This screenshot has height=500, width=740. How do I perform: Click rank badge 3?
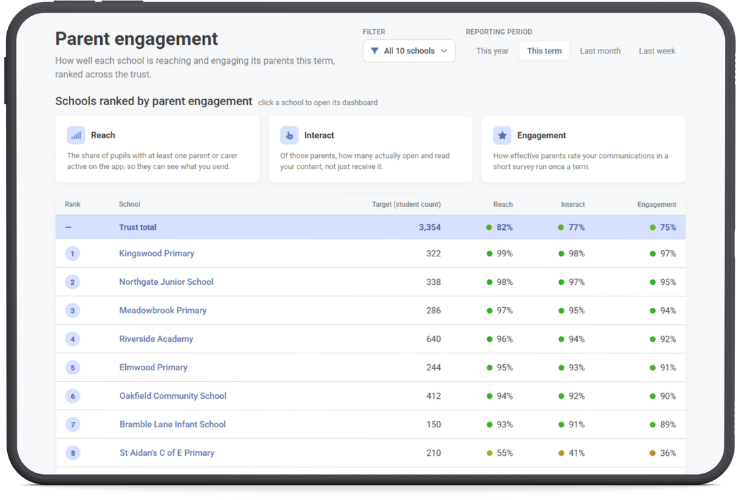click(x=73, y=310)
